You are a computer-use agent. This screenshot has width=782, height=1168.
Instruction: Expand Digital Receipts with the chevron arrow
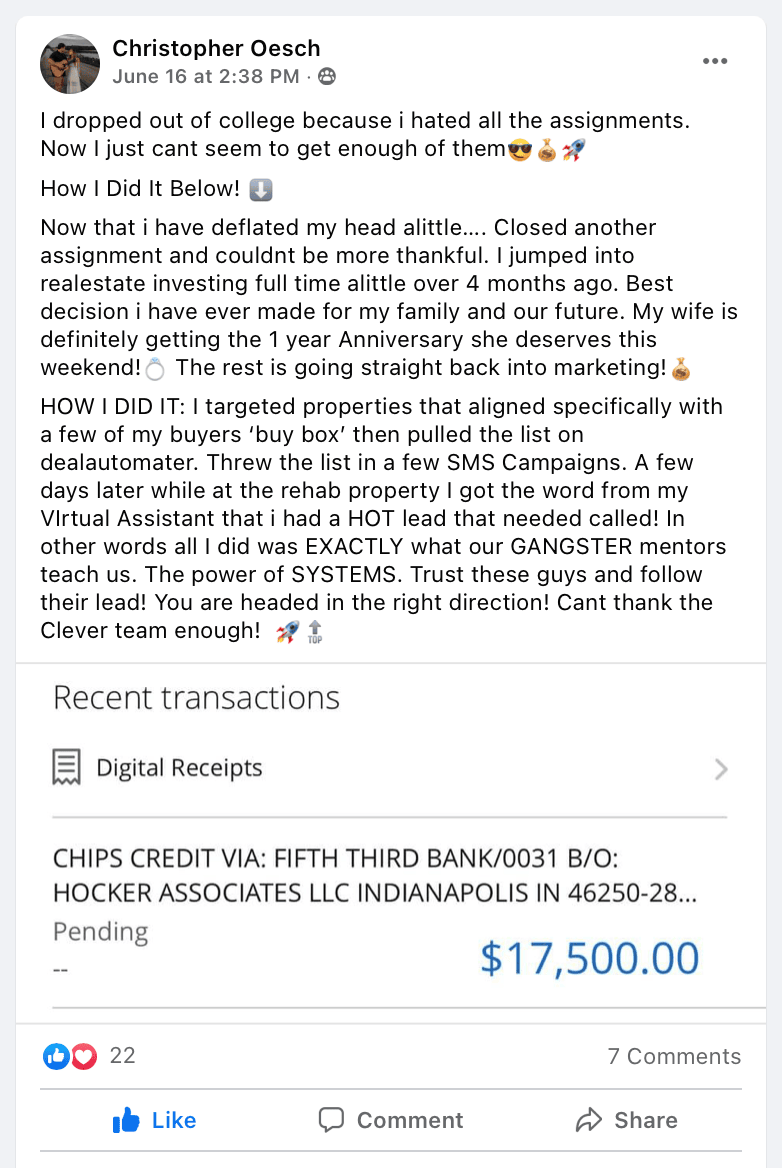coord(720,769)
